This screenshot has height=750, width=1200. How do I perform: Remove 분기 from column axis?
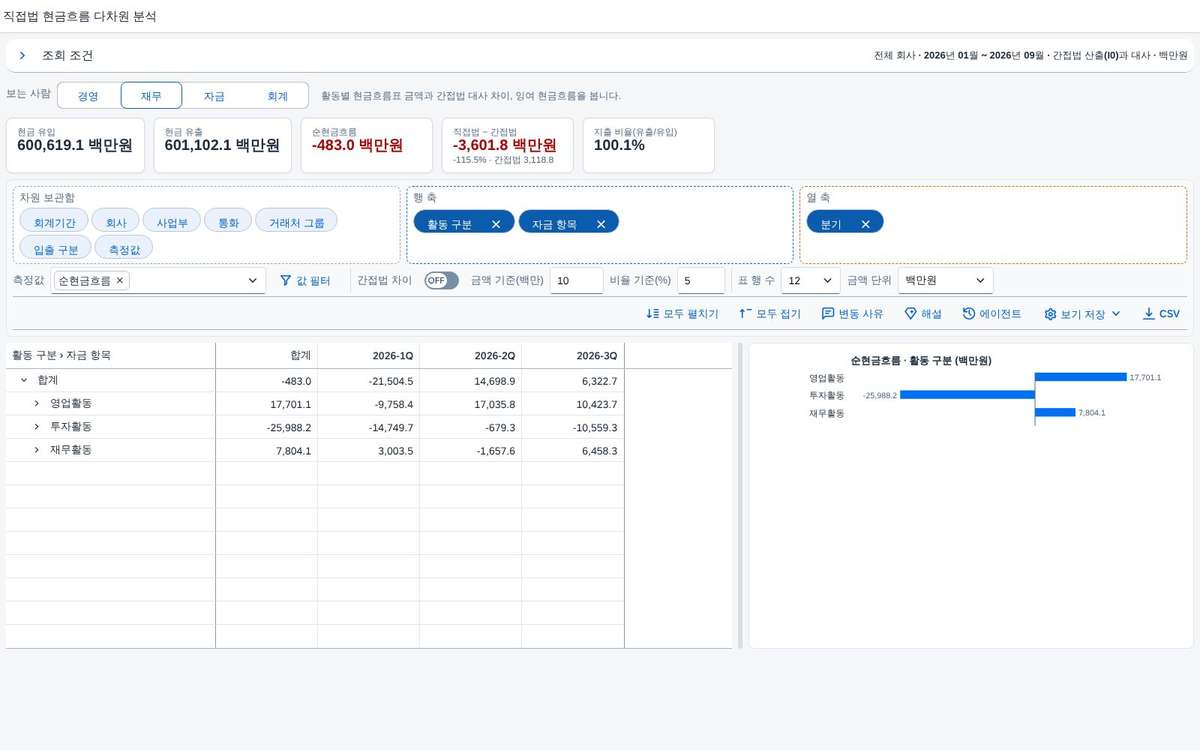(x=866, y=224)
